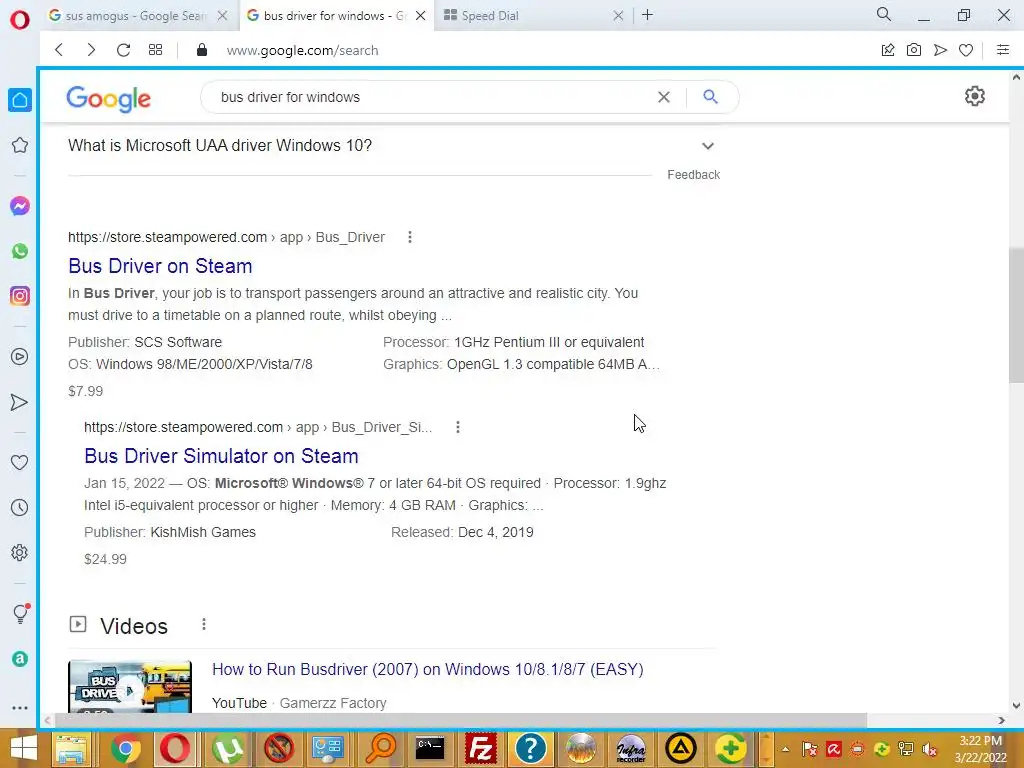This screenshot has height=768, width=1024.
Task: Click the horizontal scrollbar at page bottom
Action: point(460,720)
